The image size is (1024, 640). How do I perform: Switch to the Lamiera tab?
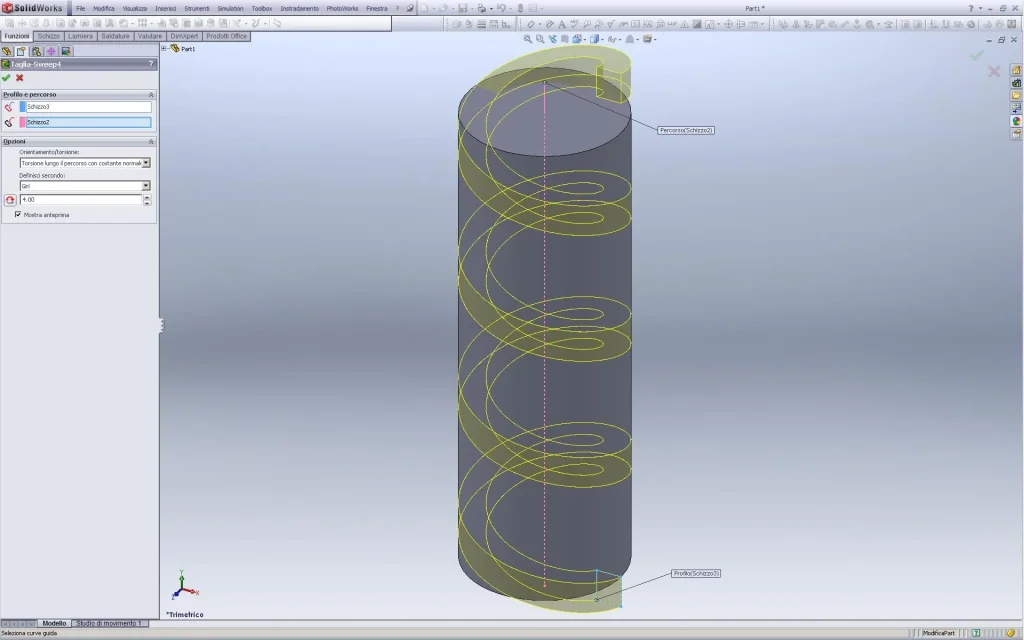click(x=80, y=37)
